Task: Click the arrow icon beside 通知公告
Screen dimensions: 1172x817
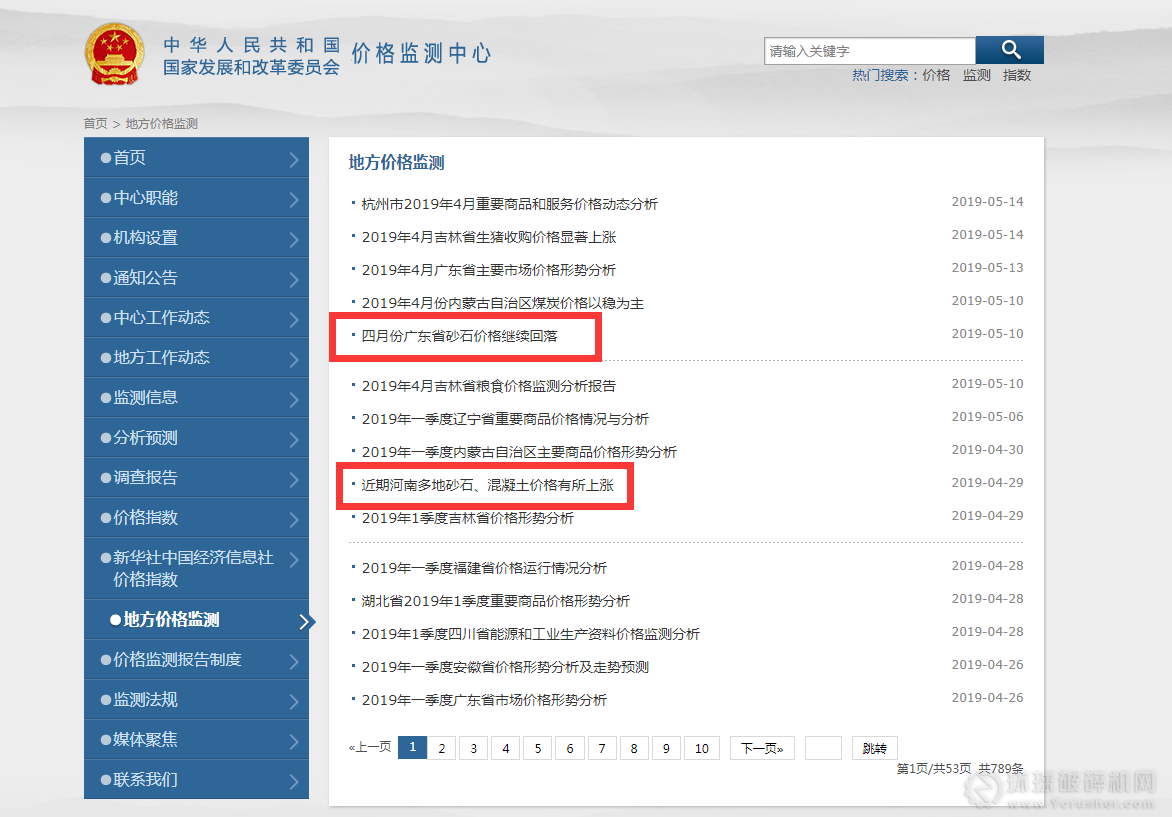Action: coord(293,279)
